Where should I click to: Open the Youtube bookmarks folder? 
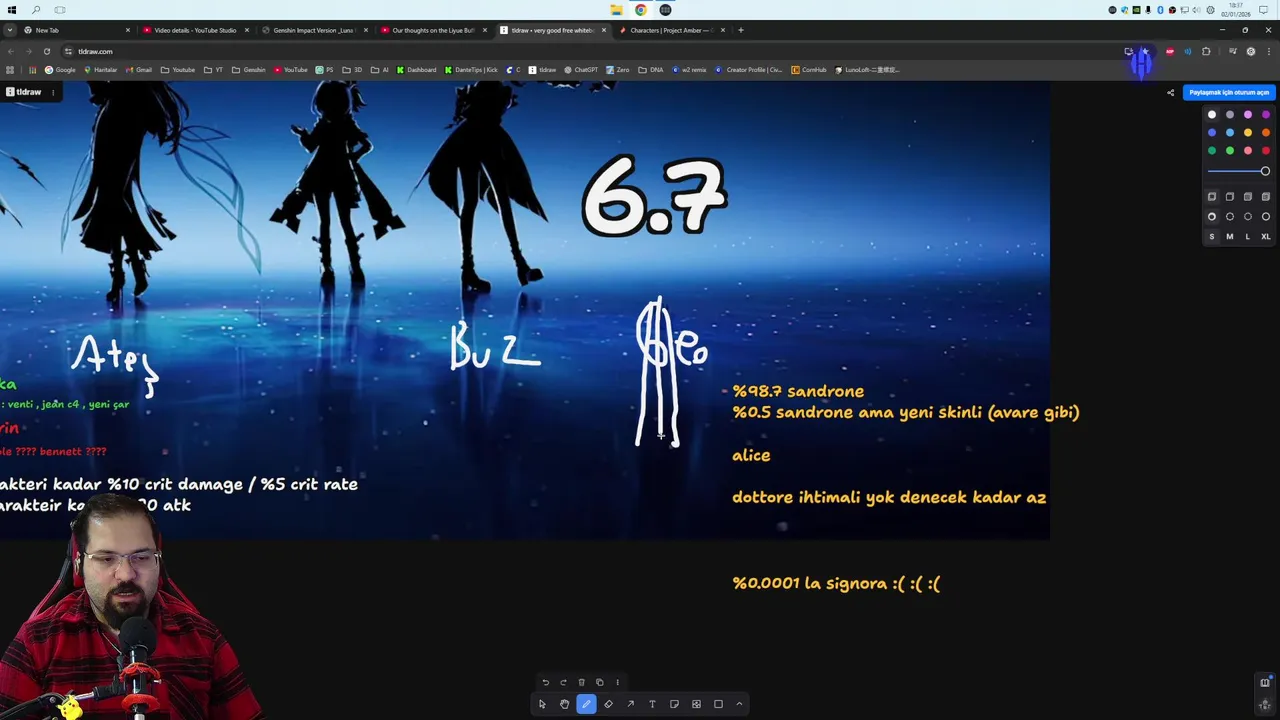click(x=178, y=70)
